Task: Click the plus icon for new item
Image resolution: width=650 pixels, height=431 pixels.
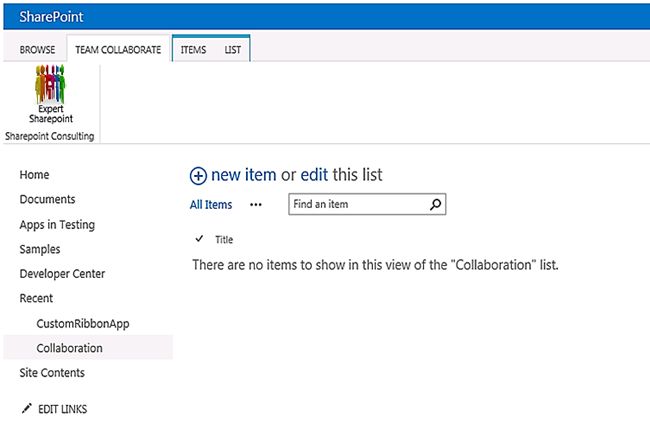Action: click(198, 175)
